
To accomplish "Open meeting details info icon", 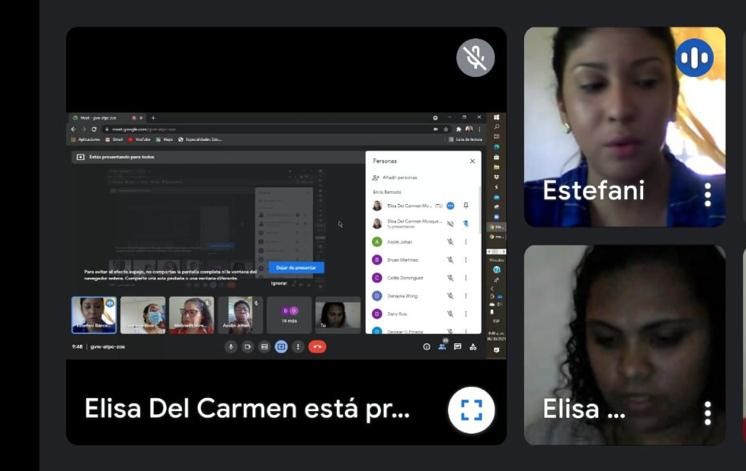I will [x=427, y=347].
